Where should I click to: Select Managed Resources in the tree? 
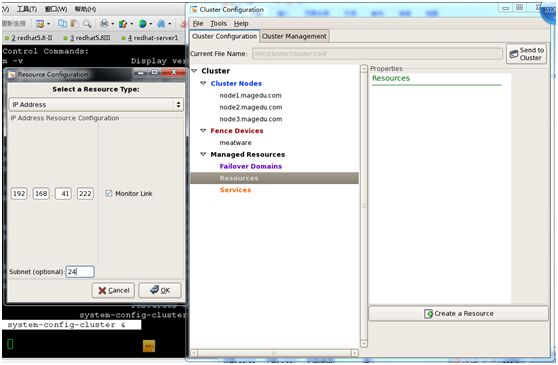247,154
